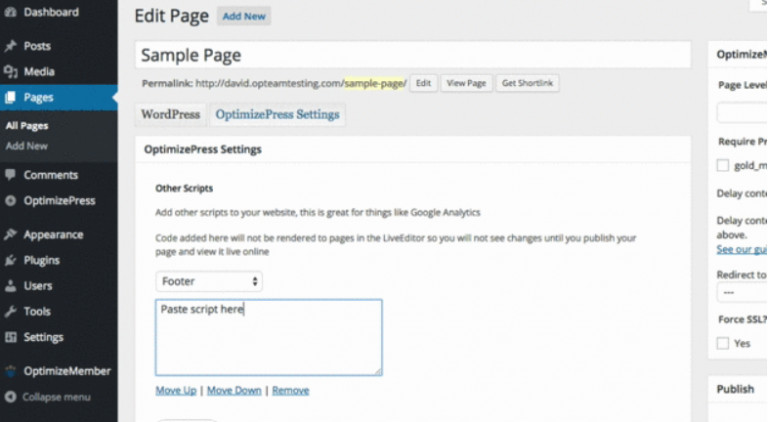Select the Pages menu label
The image size is (768, 422).
click(38, 97)
